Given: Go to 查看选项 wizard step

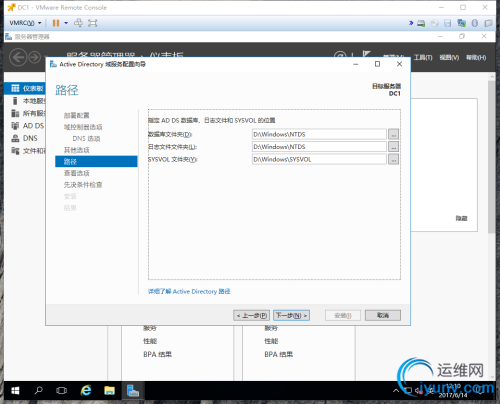Looking at the screenshot, I should click(x=77, y=173).
